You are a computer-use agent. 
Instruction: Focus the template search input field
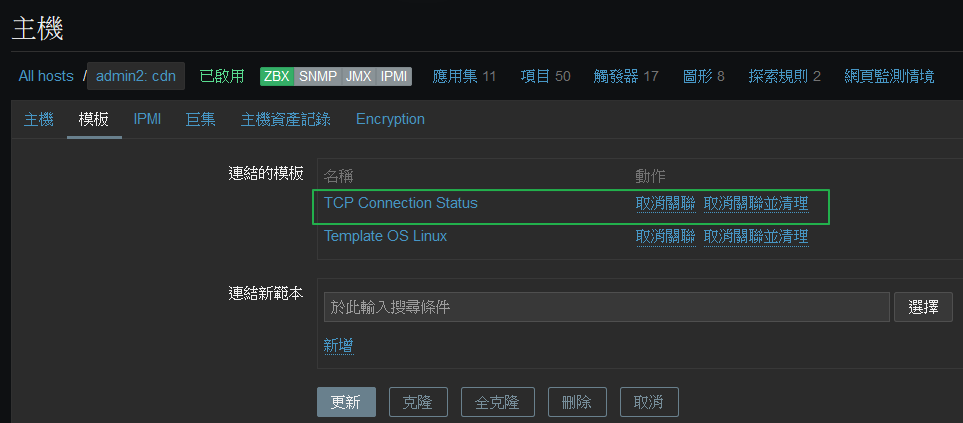point(607,307)
